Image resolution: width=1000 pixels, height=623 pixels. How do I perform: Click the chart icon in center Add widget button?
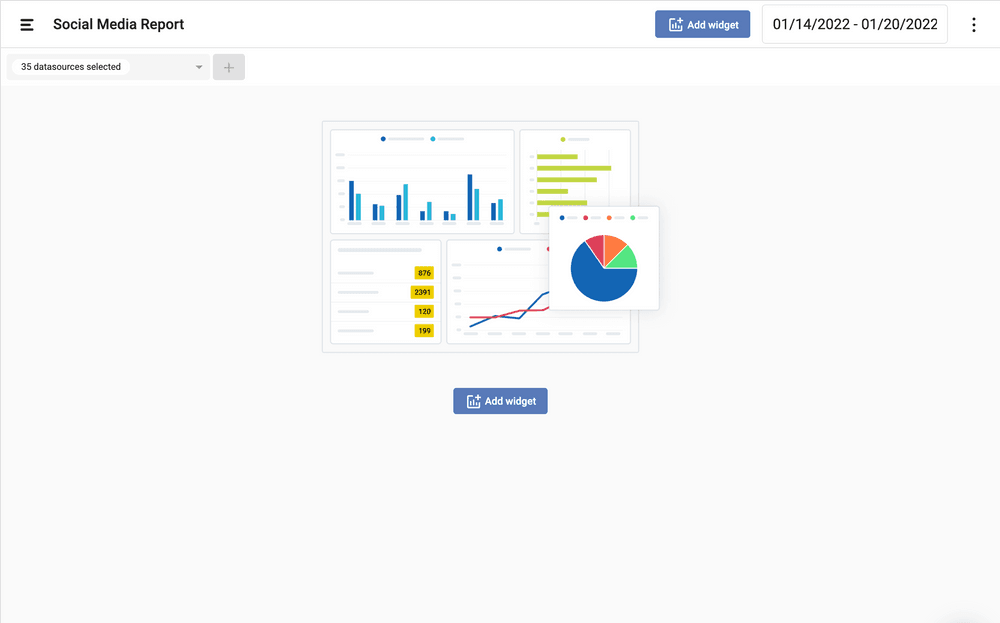pyautogui.click(x=474, y=401)
